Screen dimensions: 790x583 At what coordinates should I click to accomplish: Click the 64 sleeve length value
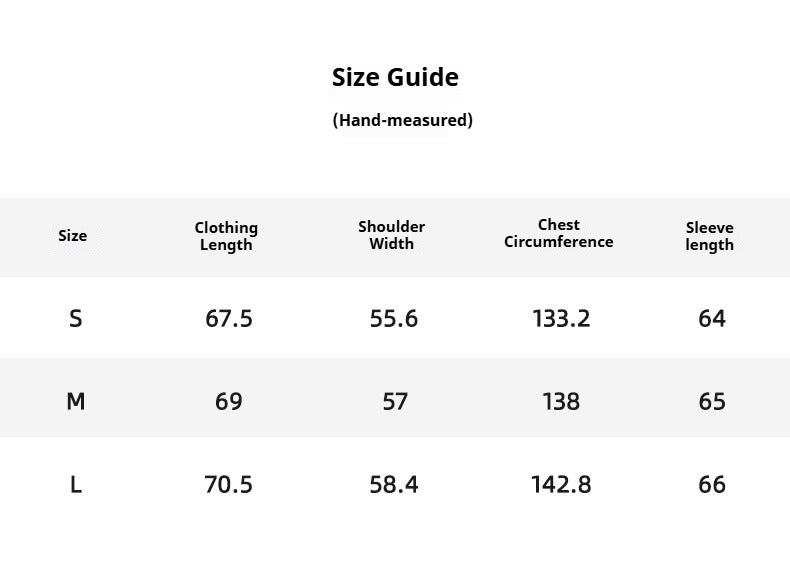click(712, 318)
